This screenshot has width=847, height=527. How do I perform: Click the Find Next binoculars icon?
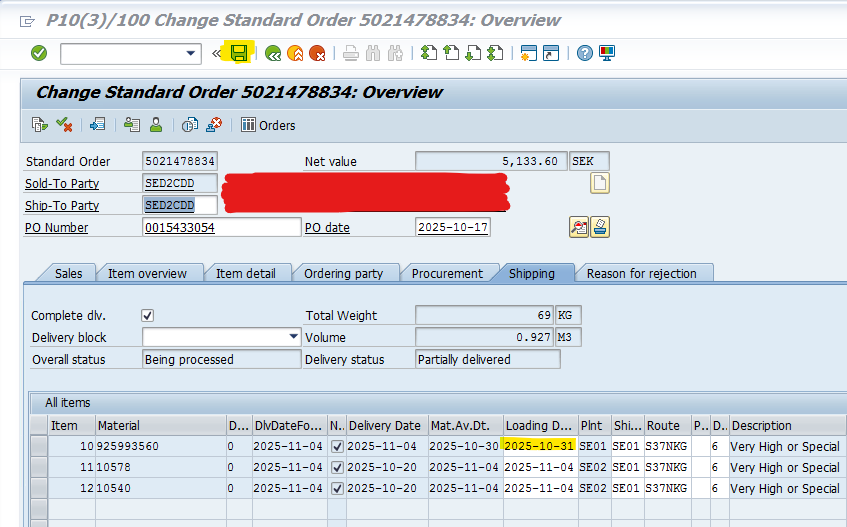pyautogui.click(x=395, y=53)
